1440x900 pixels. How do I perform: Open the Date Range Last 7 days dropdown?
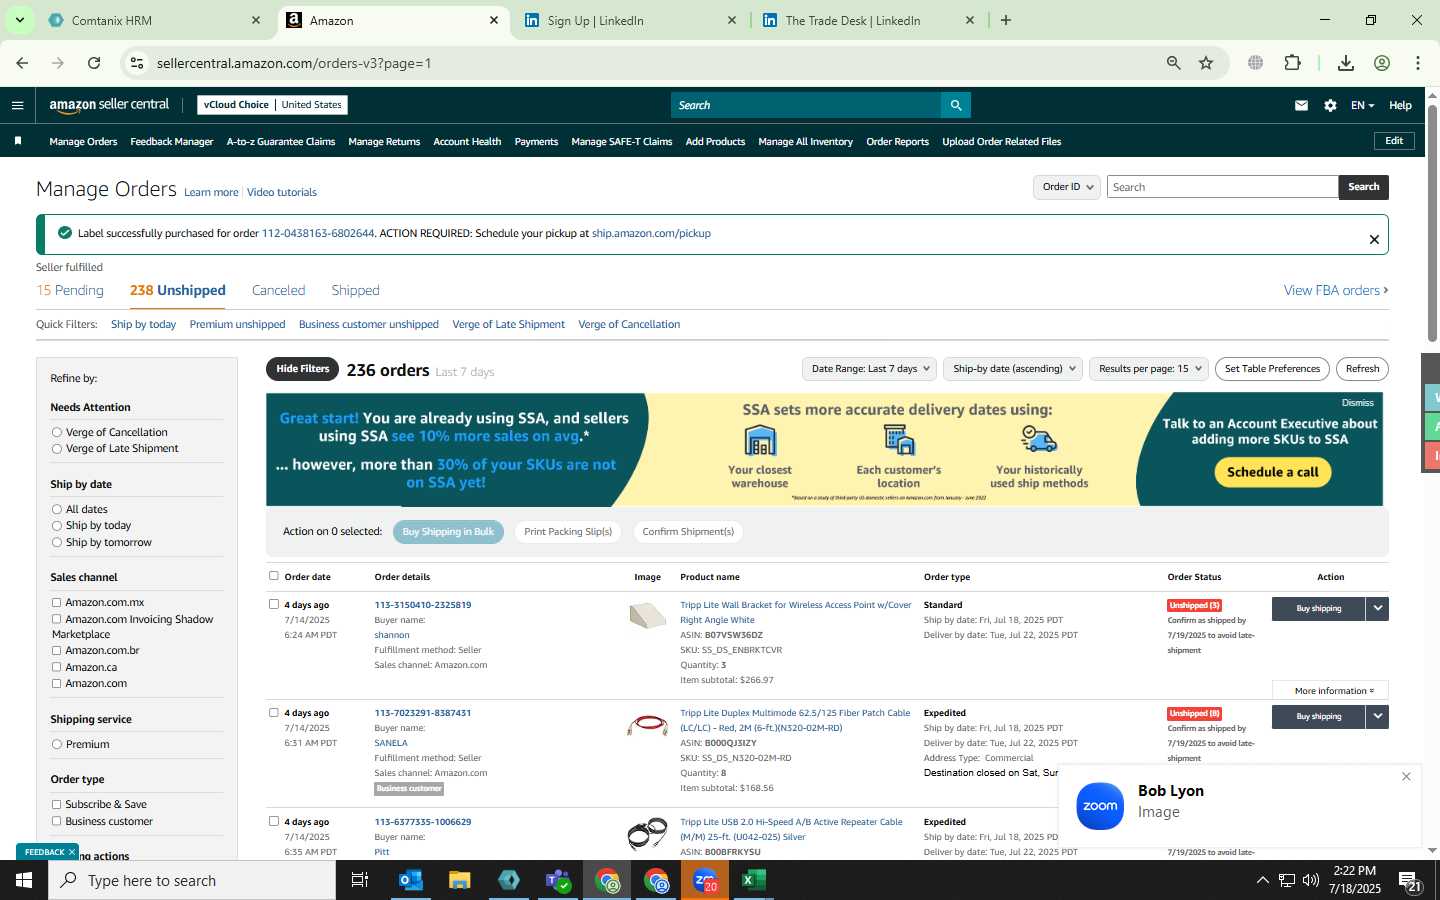point(870,369)
